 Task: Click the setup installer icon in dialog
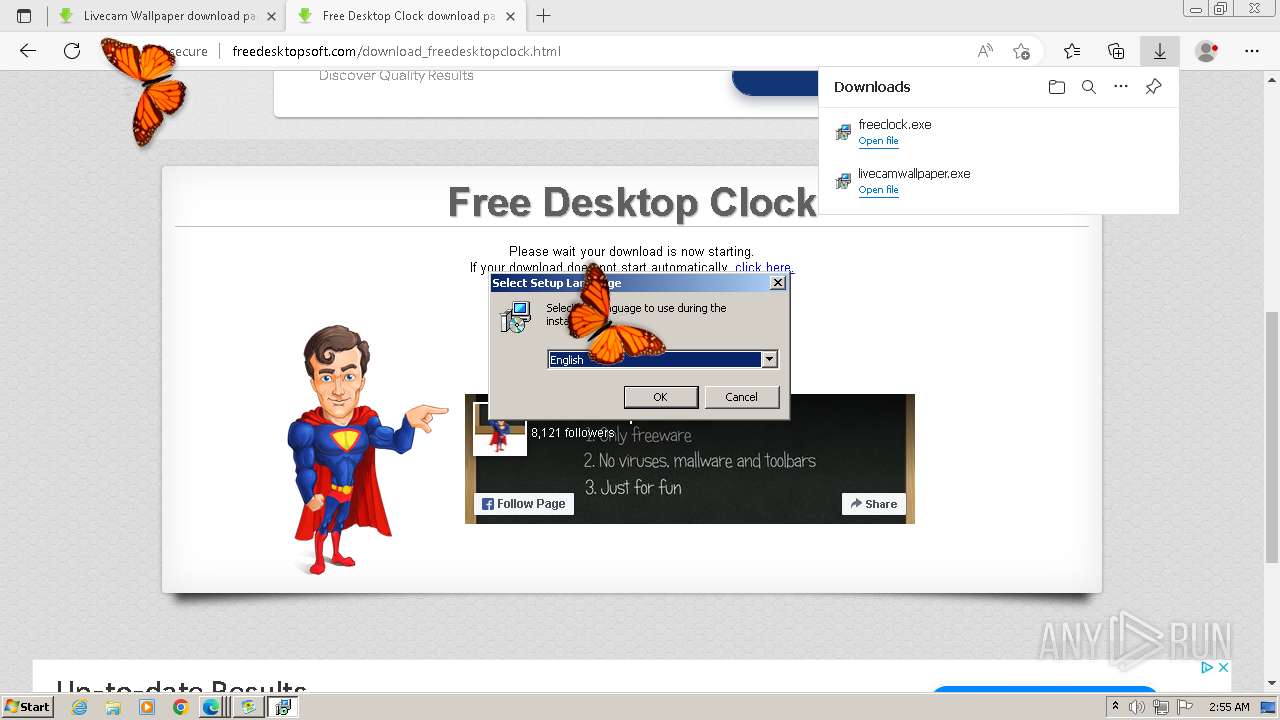pyautogui.click(x=515, y=317)
